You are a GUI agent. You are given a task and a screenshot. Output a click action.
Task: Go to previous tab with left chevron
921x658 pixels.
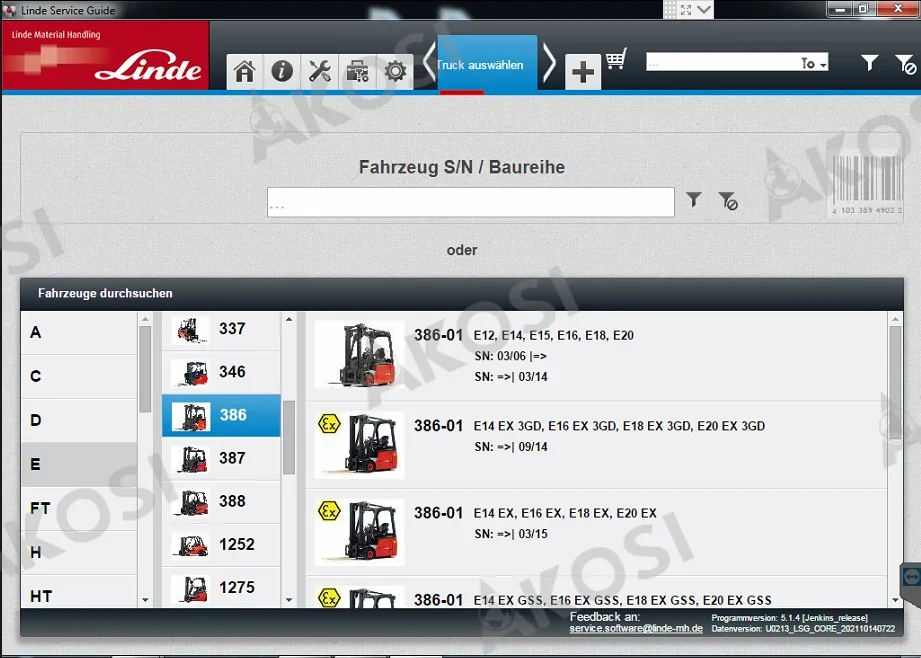tap(429, 62)
